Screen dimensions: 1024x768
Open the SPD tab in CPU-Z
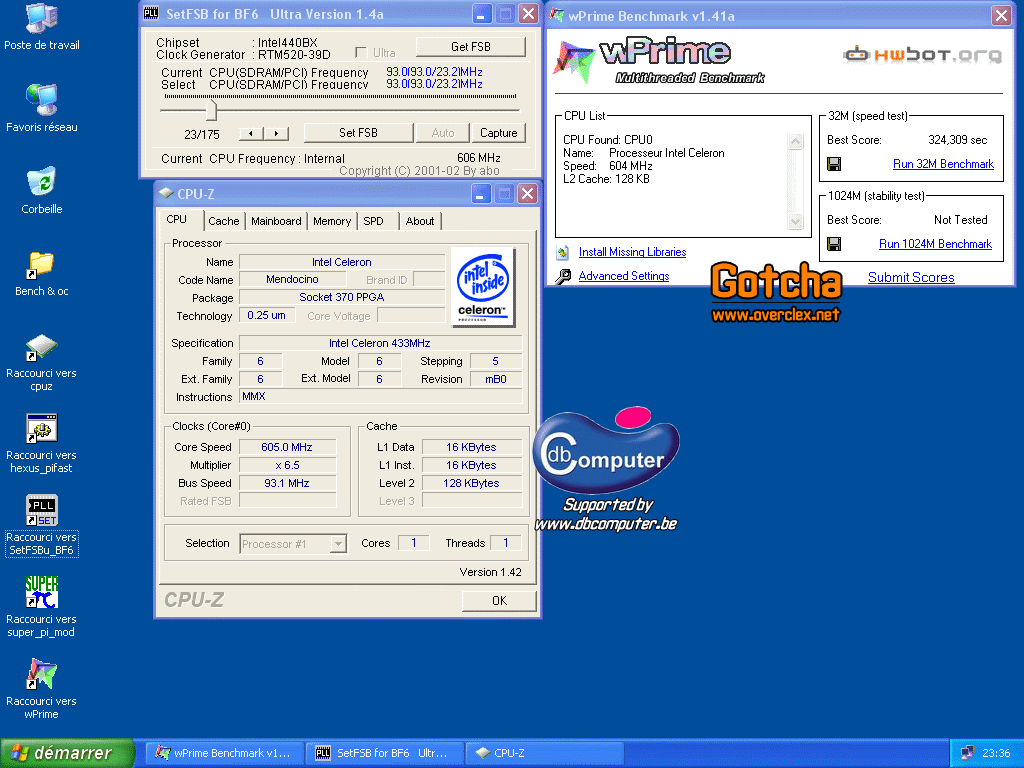pos(374,221)
